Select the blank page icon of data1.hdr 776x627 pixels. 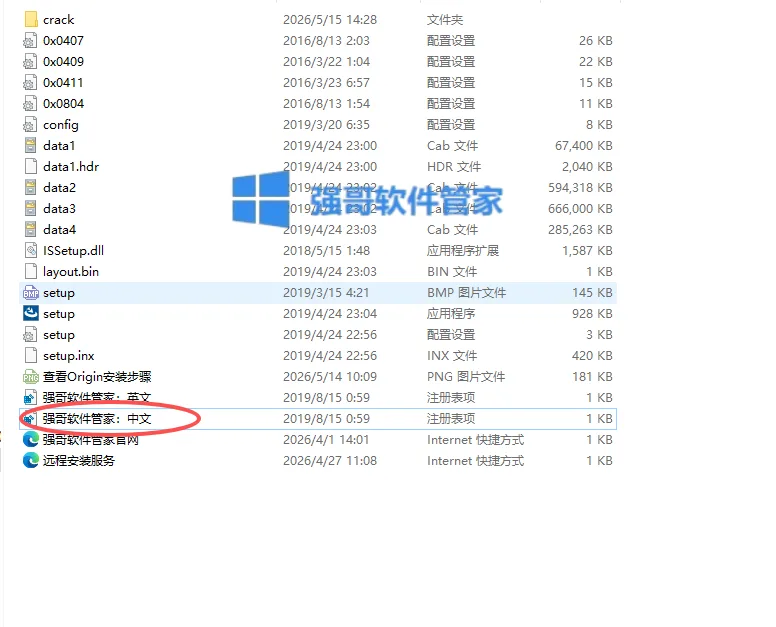click(31, 166)
